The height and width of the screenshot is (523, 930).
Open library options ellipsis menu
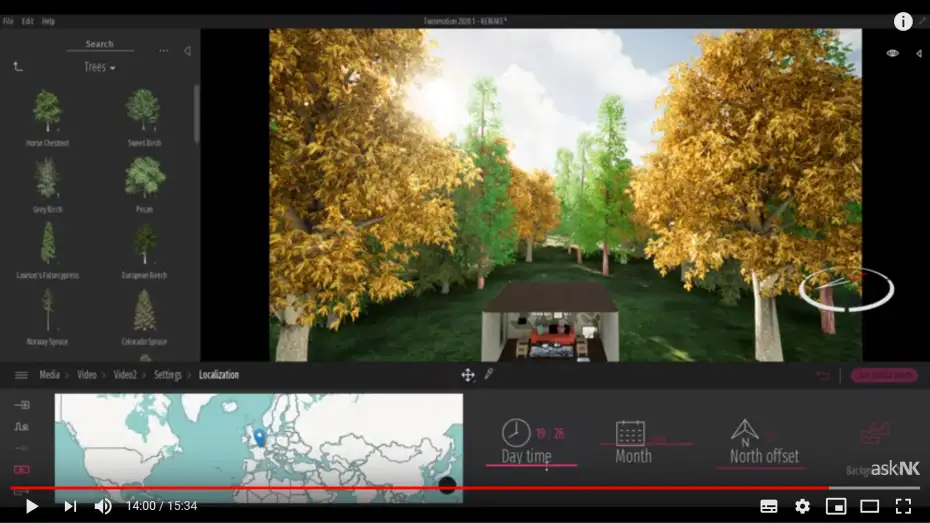164,51
